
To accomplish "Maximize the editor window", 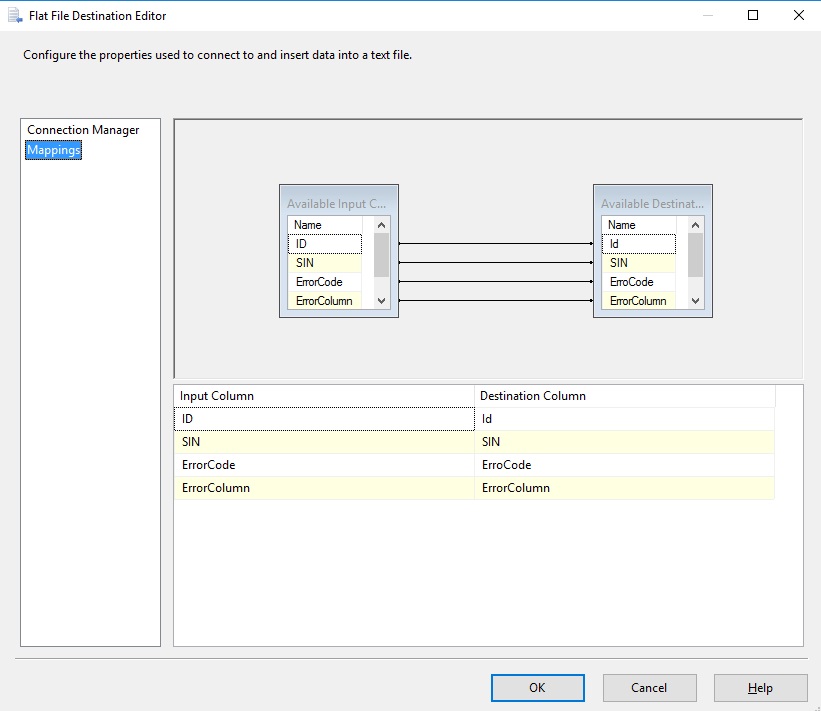I will [753, 15].
